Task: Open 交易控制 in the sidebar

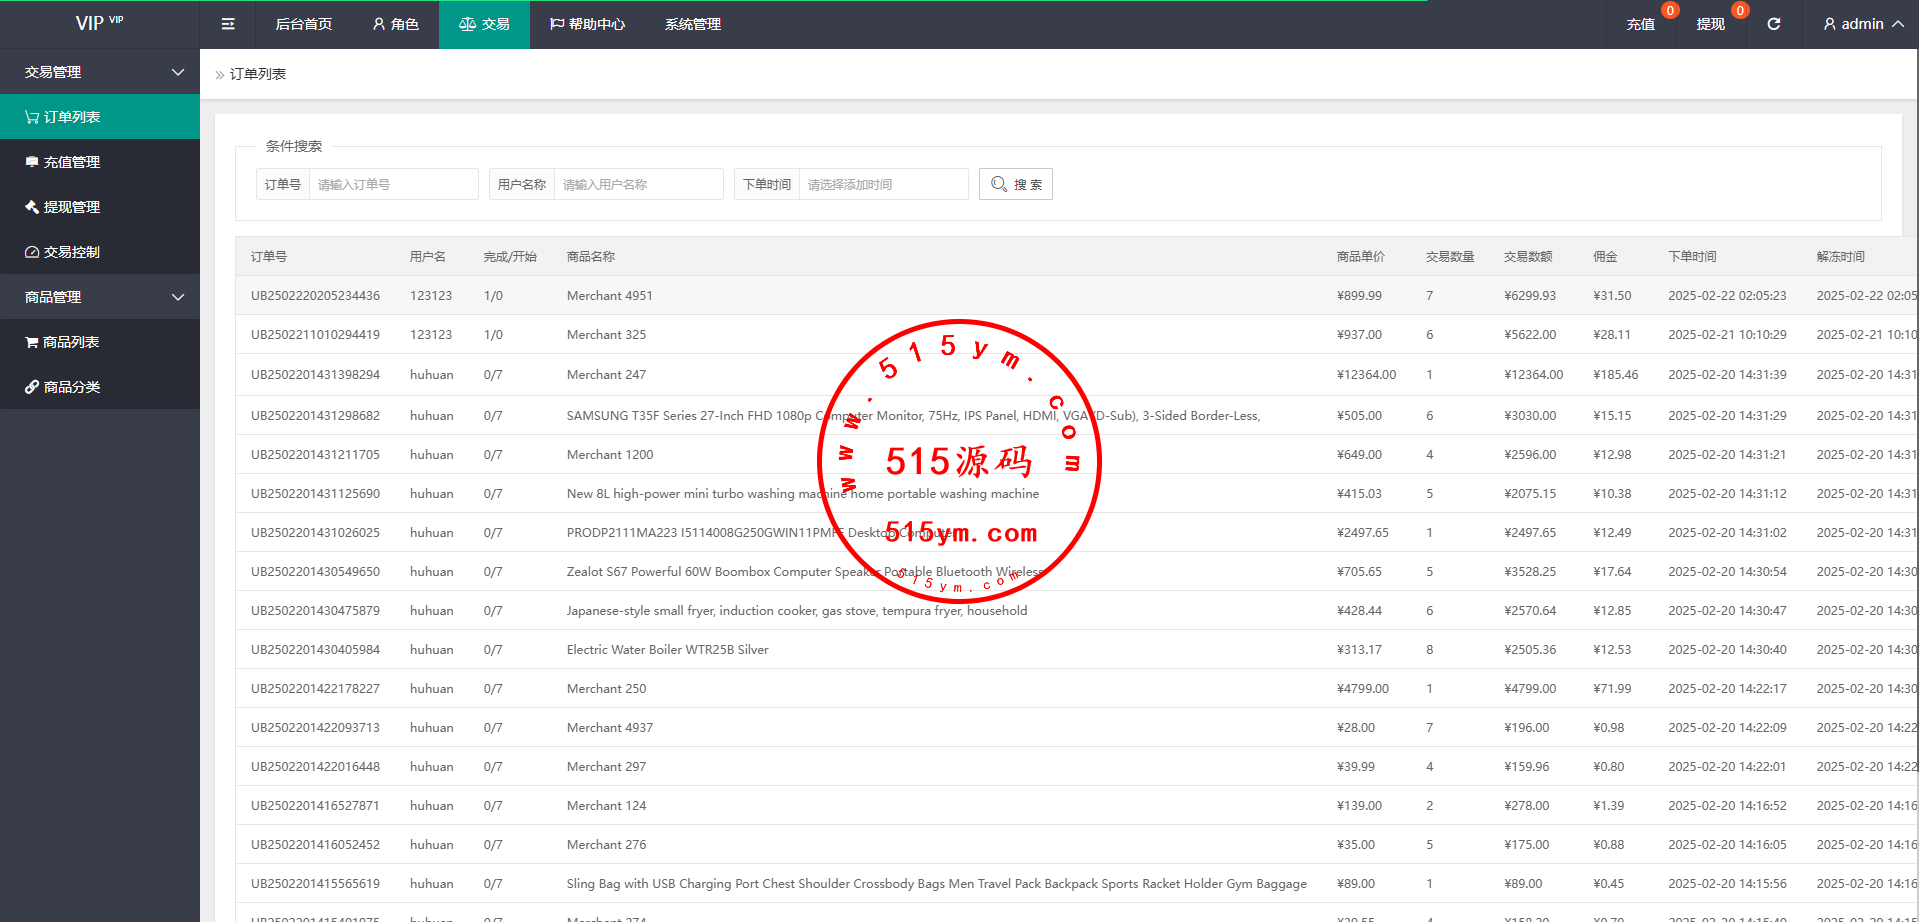Action: 100,252
